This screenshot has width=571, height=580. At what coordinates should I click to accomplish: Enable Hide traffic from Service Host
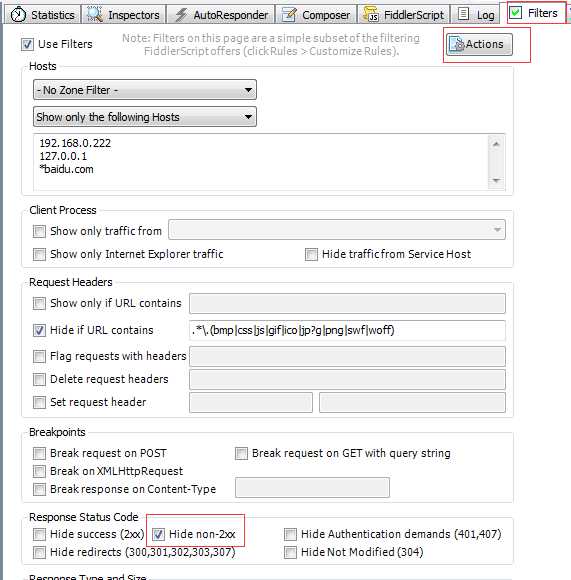(311, 254)
